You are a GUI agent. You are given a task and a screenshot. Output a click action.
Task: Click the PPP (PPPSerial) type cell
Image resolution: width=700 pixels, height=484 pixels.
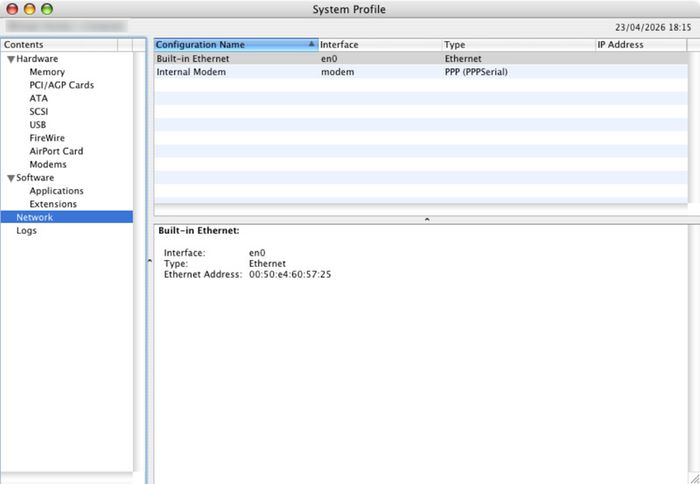pyautogui.click(x=476, y=72)
